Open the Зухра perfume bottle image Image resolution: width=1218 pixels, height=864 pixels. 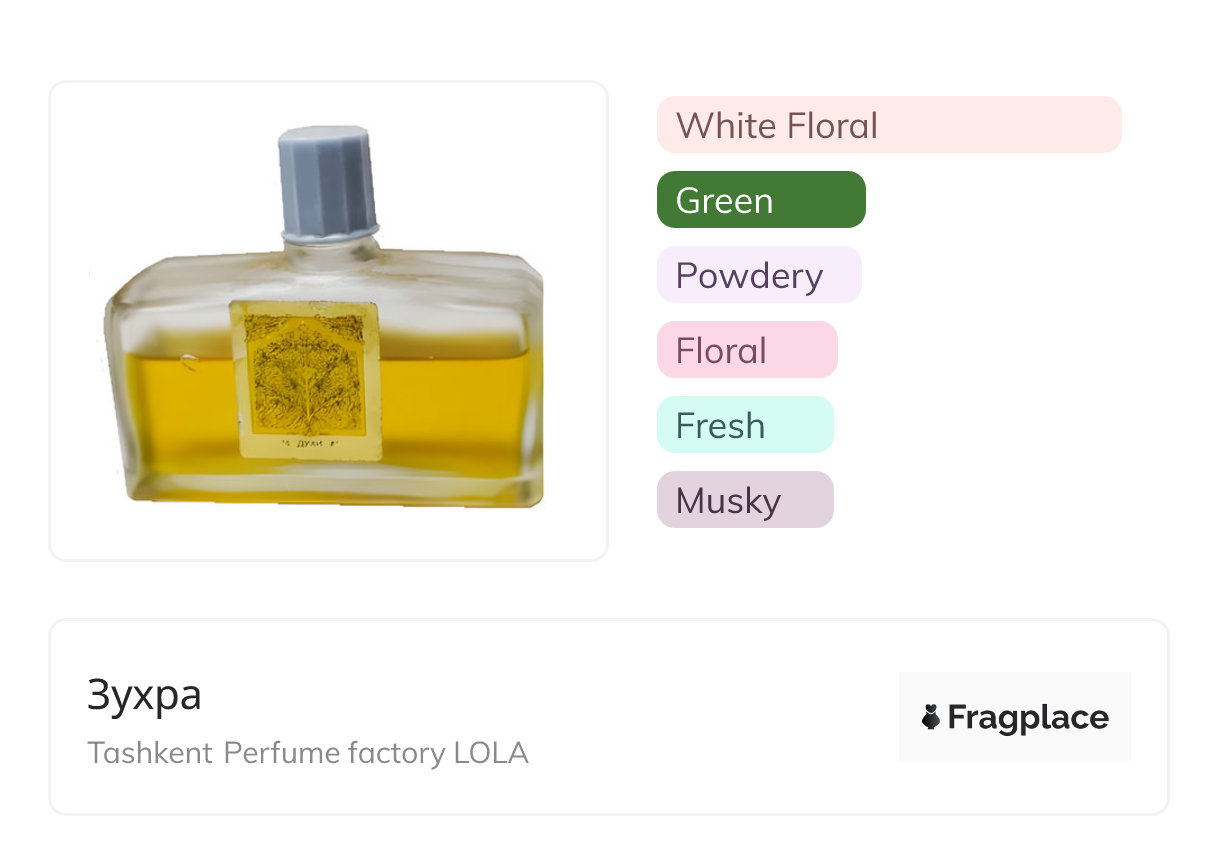click(x=328, y=320)
